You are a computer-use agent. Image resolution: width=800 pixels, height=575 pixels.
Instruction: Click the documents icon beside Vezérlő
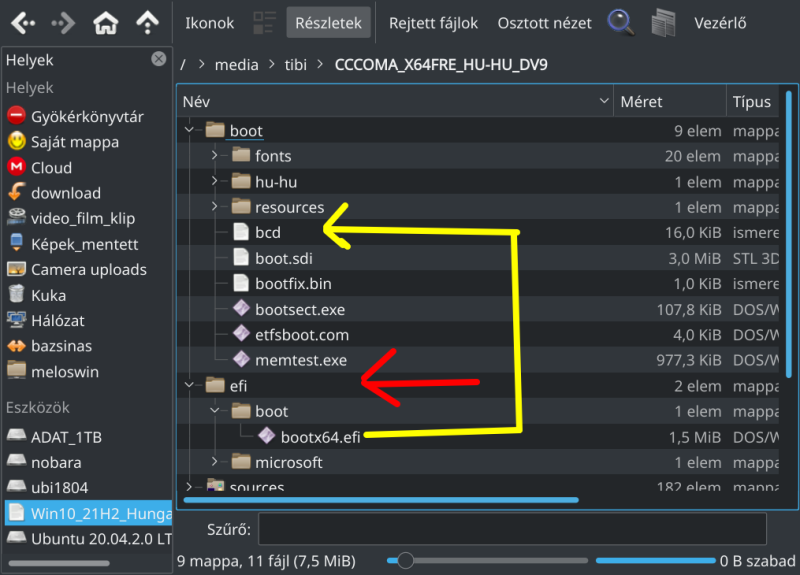(663, 23)
